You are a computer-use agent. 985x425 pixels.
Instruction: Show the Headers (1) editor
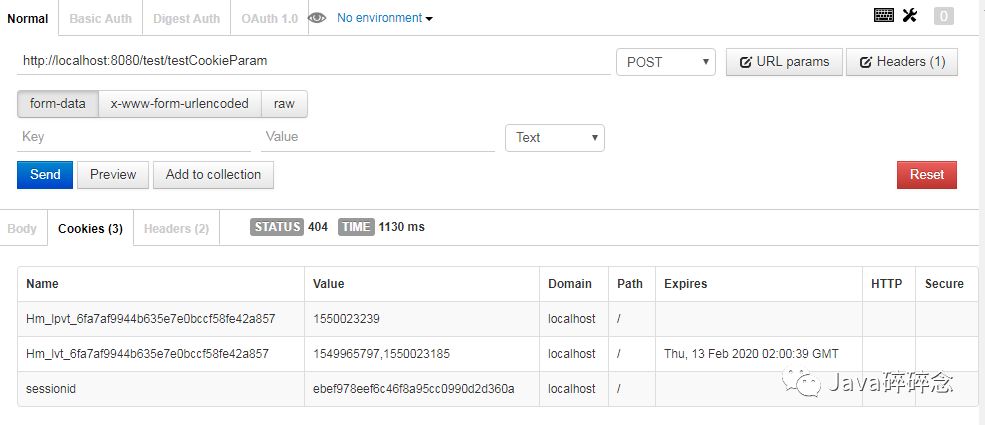pyautogui.click(x=901, y=62)
